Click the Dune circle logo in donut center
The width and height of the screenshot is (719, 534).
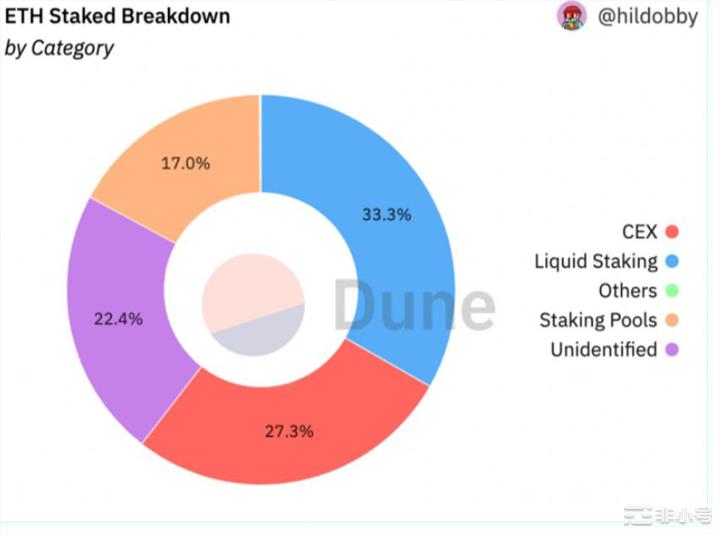[252, 304]
